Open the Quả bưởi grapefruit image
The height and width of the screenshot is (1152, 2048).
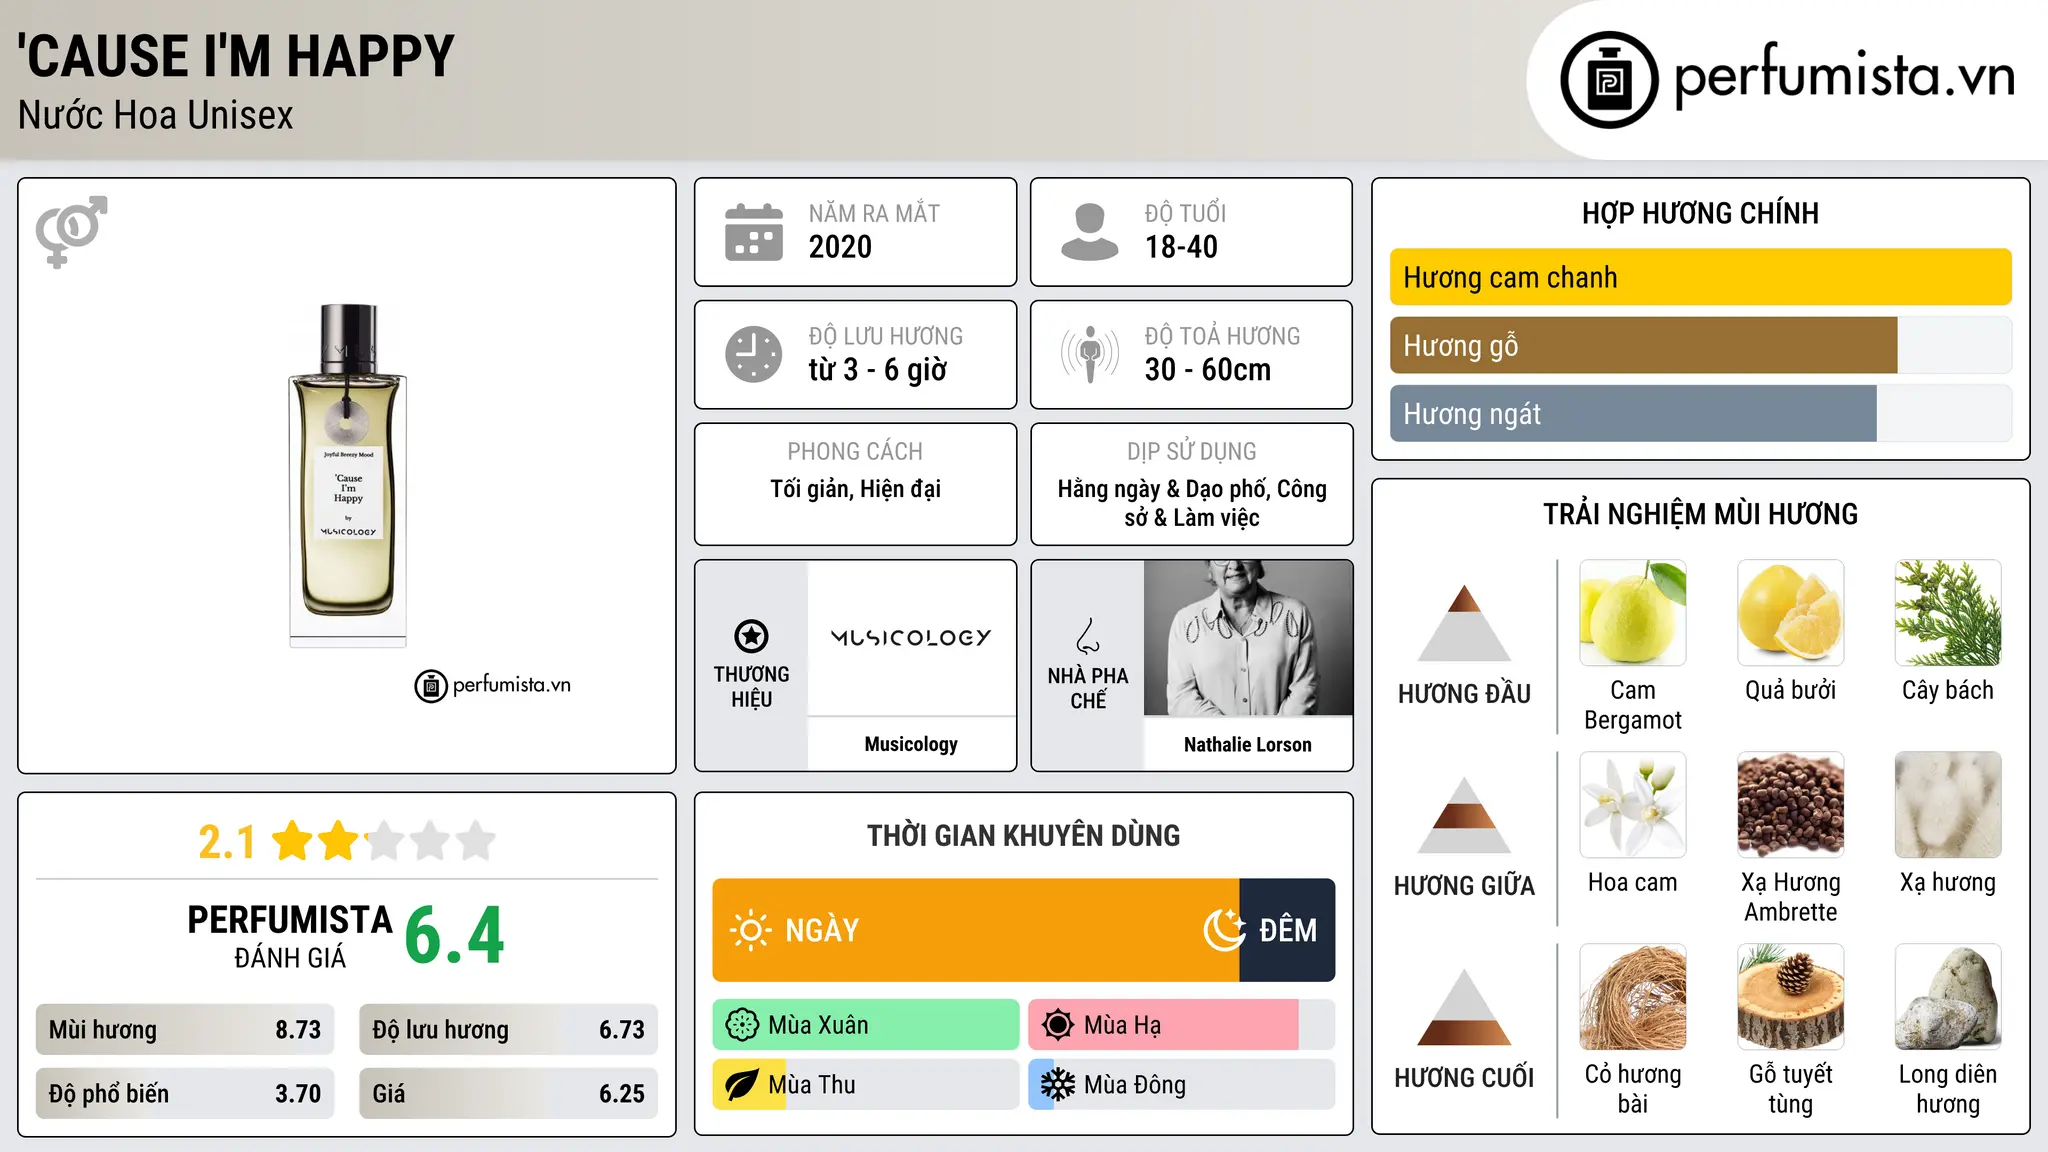click(x=1791, y=613)
